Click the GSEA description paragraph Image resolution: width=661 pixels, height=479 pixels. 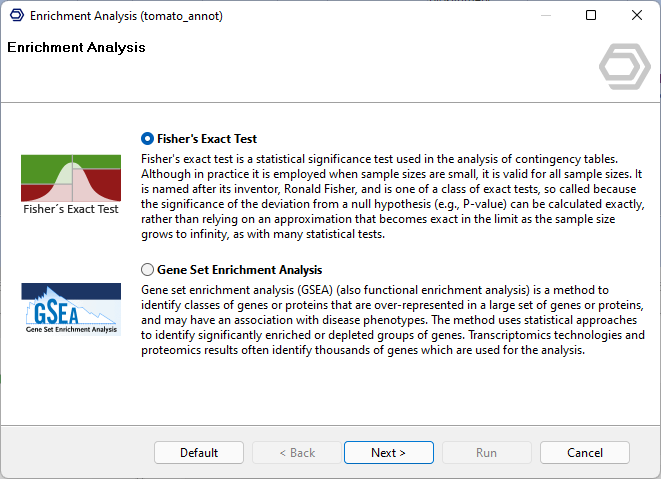pos(392,320)
